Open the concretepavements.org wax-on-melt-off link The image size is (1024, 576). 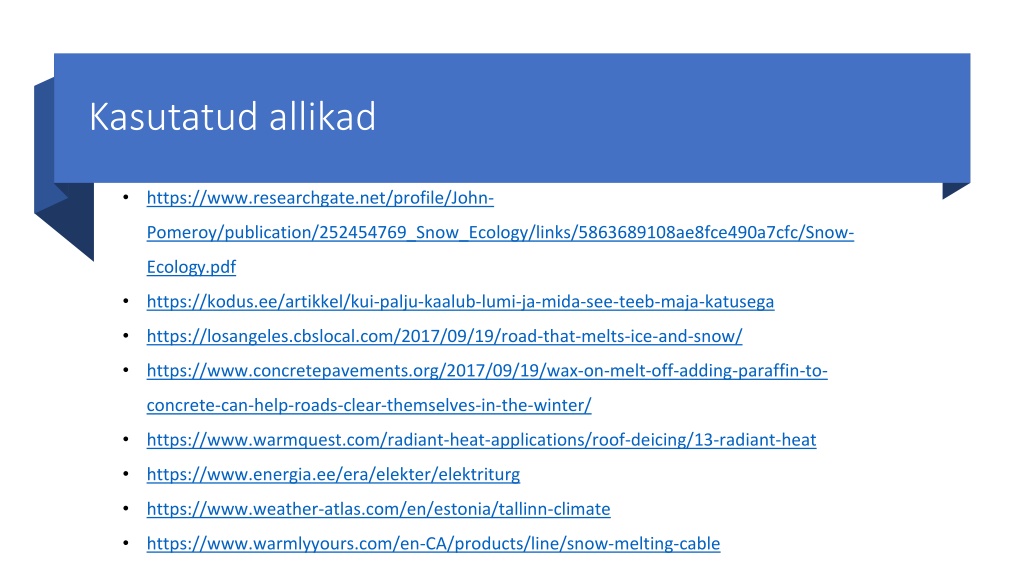pyautogui.click(x=487, y=371)
